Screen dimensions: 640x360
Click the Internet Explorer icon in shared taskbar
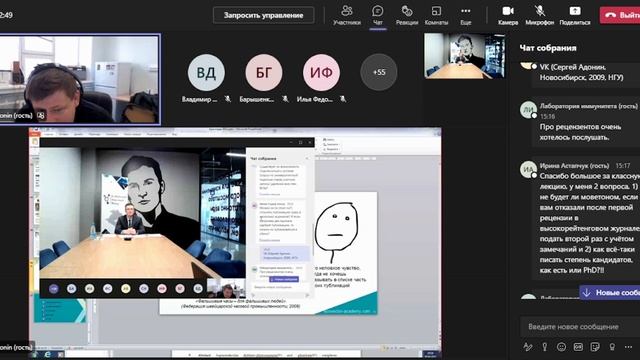click(x=48, y=354)
